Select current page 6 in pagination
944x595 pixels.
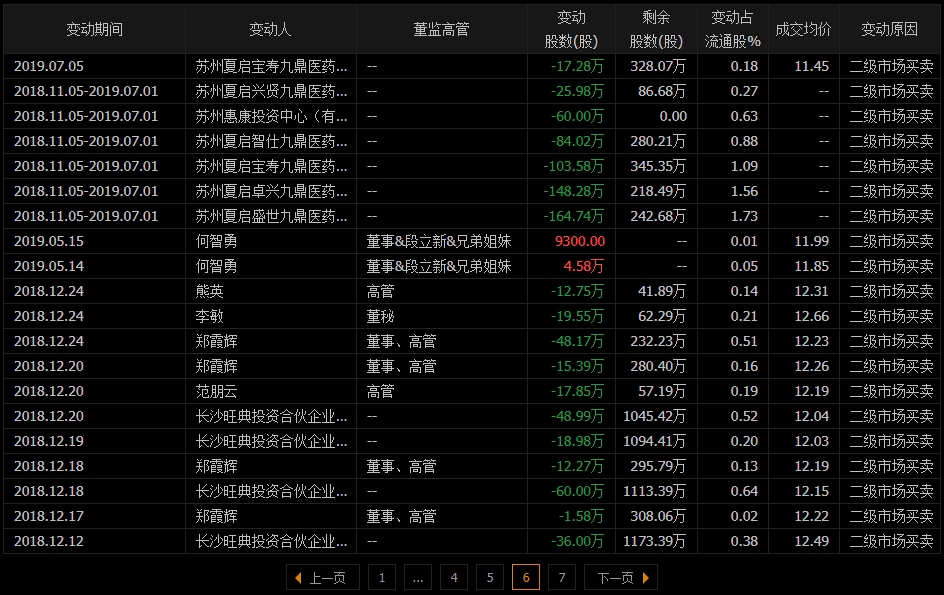tap(526, 578)
